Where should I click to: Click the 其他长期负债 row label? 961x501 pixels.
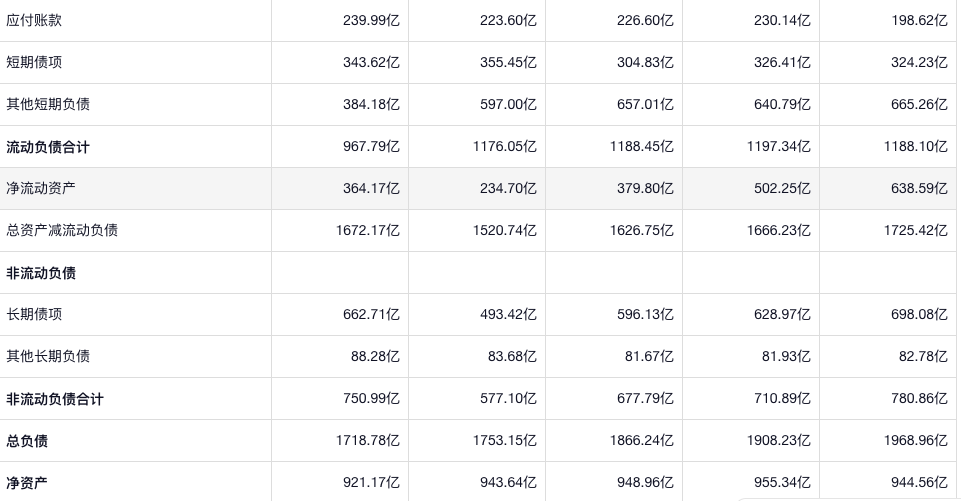48,356
